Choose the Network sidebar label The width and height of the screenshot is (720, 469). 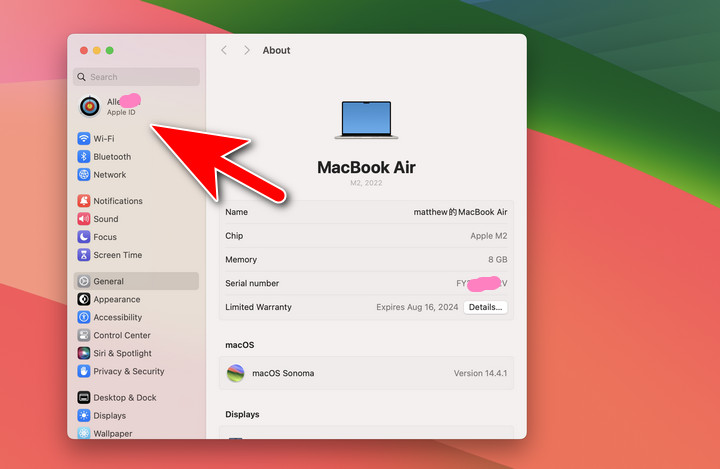tap(110, 175)
